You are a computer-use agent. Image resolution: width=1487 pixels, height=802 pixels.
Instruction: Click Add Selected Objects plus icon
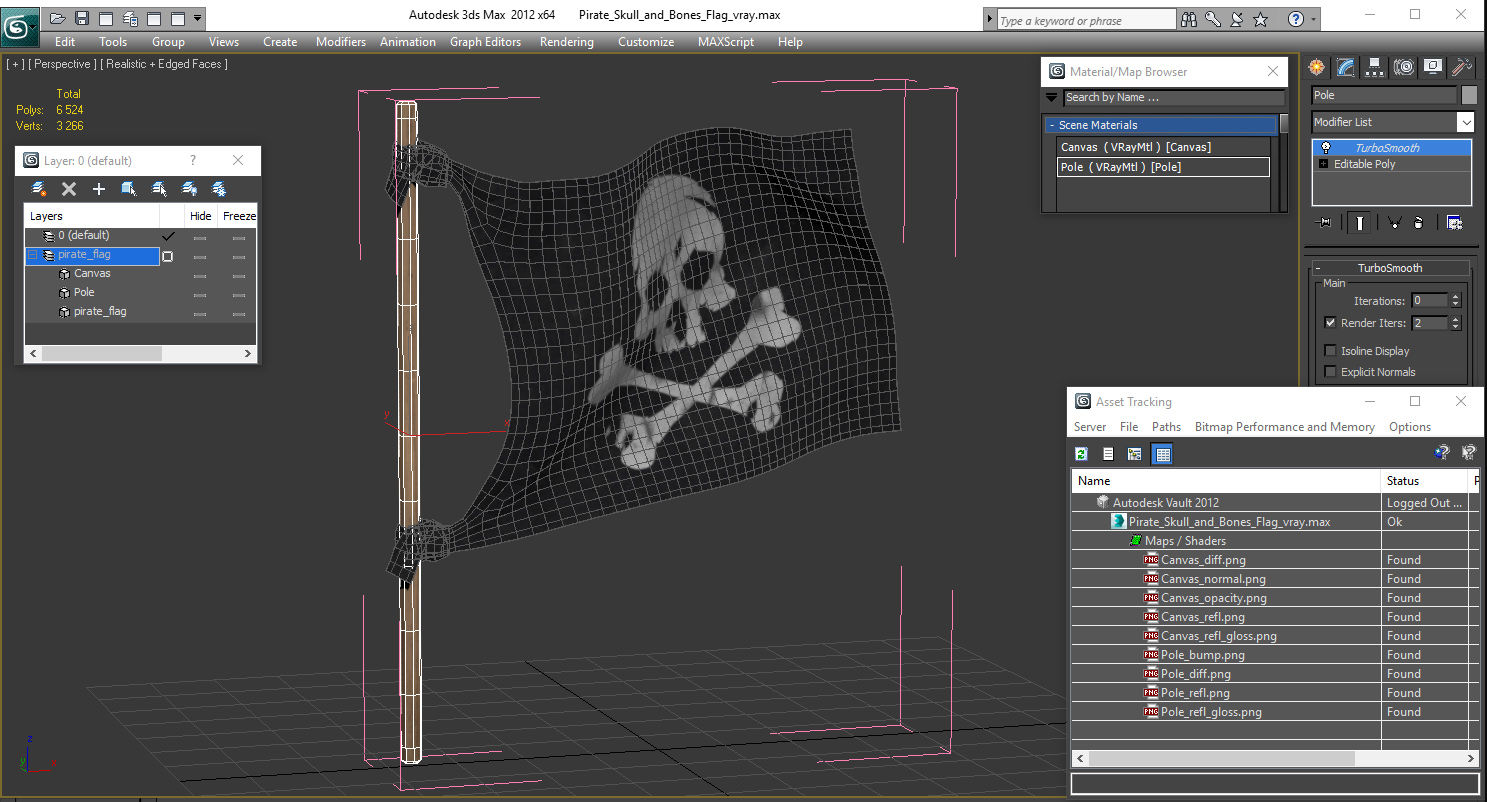click(x=99, y=188)
